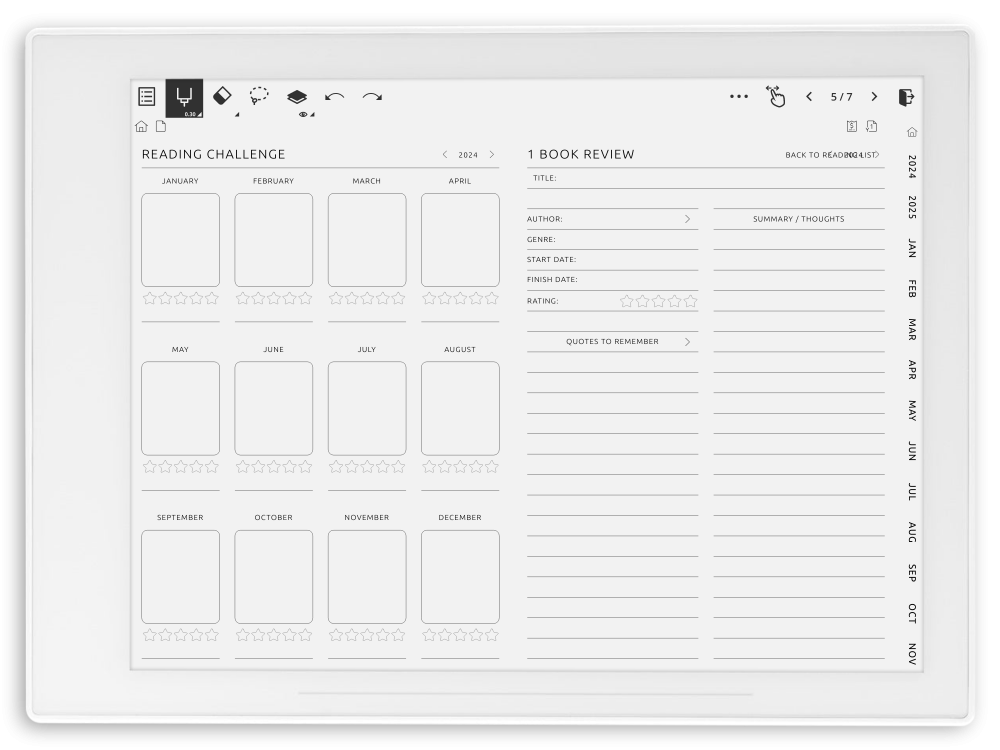
Task: Open the MAY book cover box
Action: click(180, 408)
